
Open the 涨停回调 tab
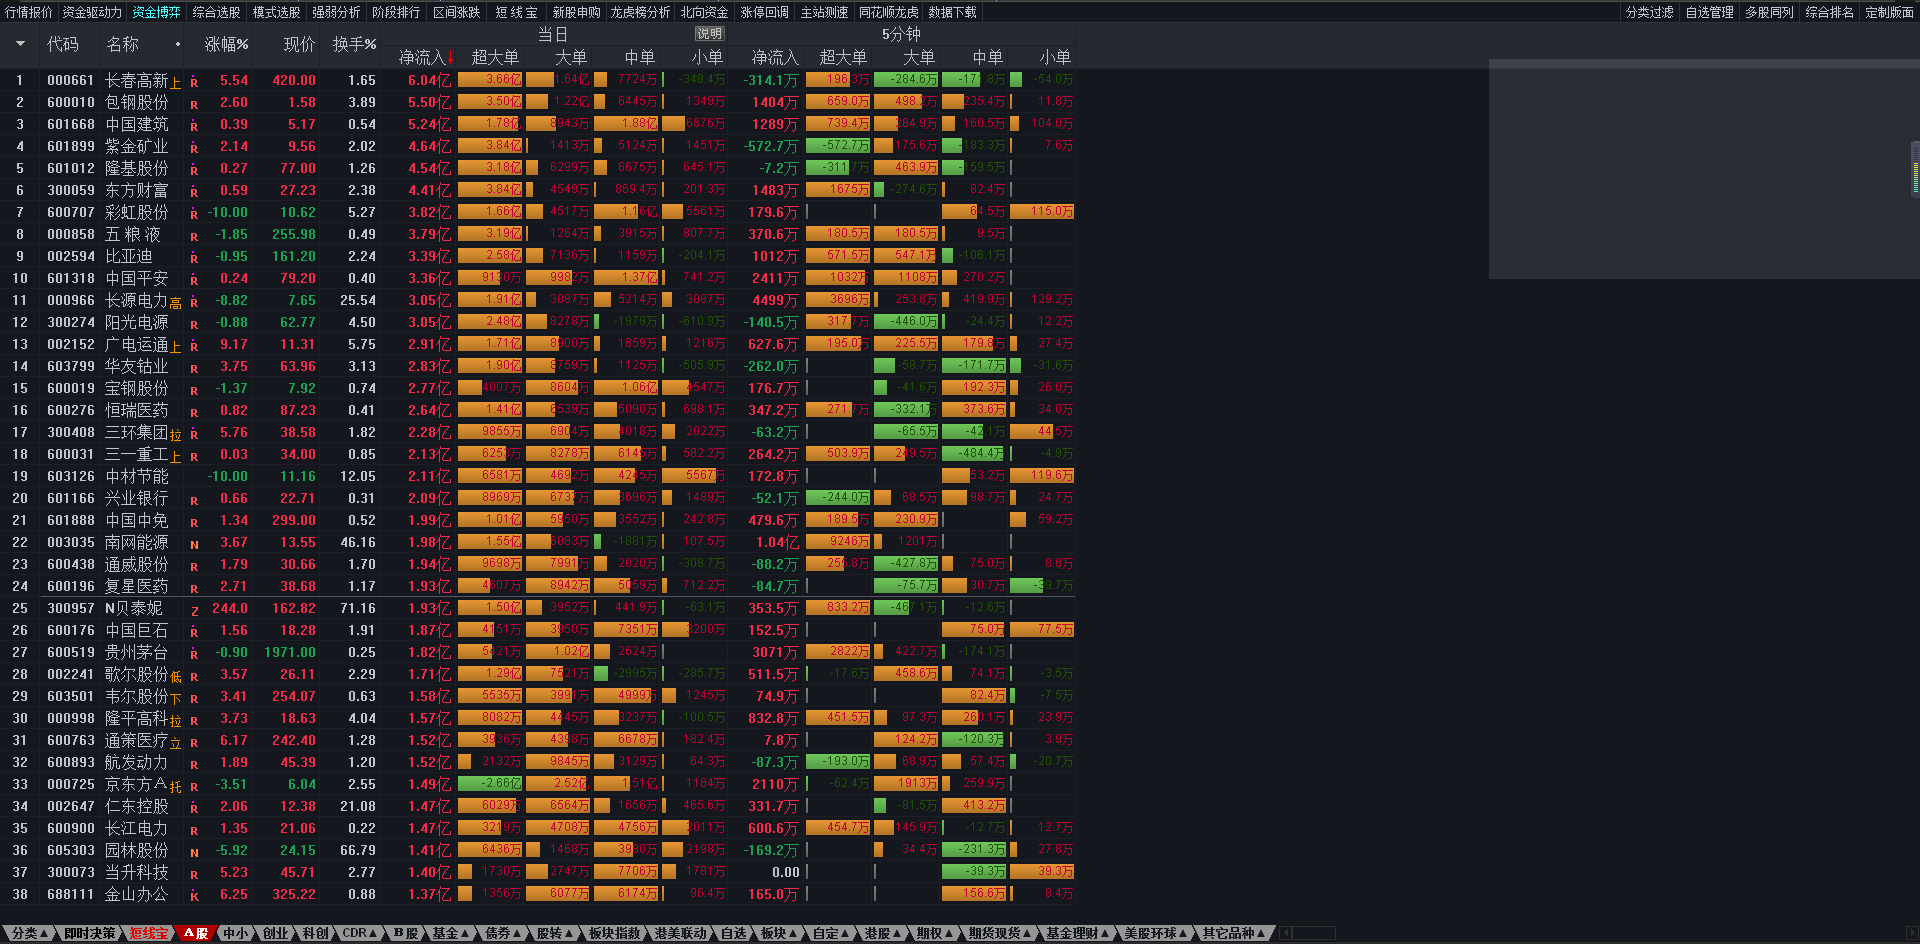click(x=765, y=12)
